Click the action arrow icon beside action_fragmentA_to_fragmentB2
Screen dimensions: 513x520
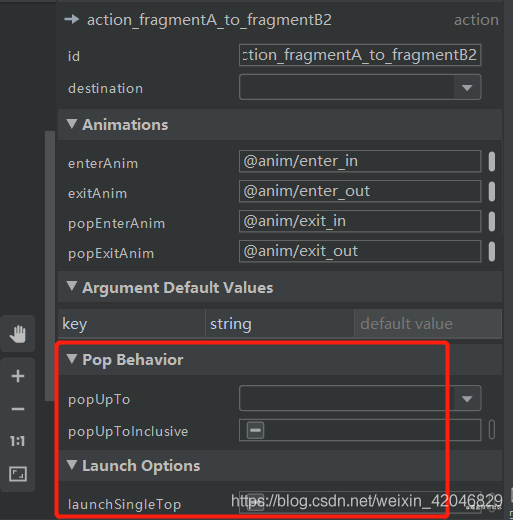[x=72, y=20]
